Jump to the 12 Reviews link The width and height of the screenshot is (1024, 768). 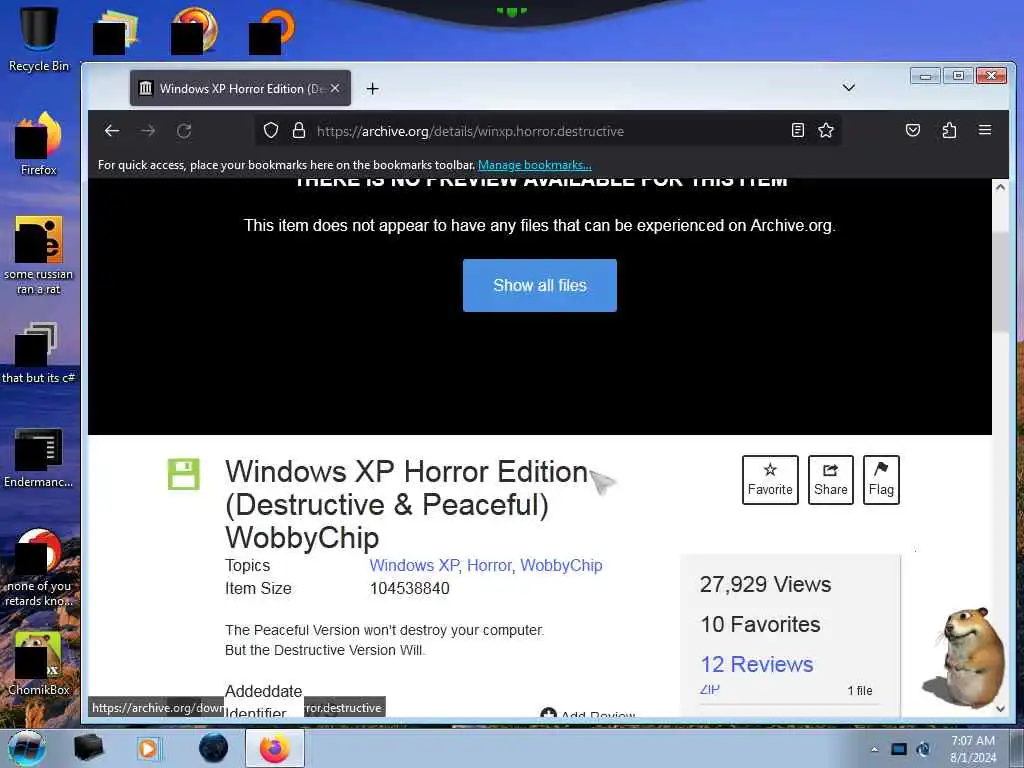point(756,664)
